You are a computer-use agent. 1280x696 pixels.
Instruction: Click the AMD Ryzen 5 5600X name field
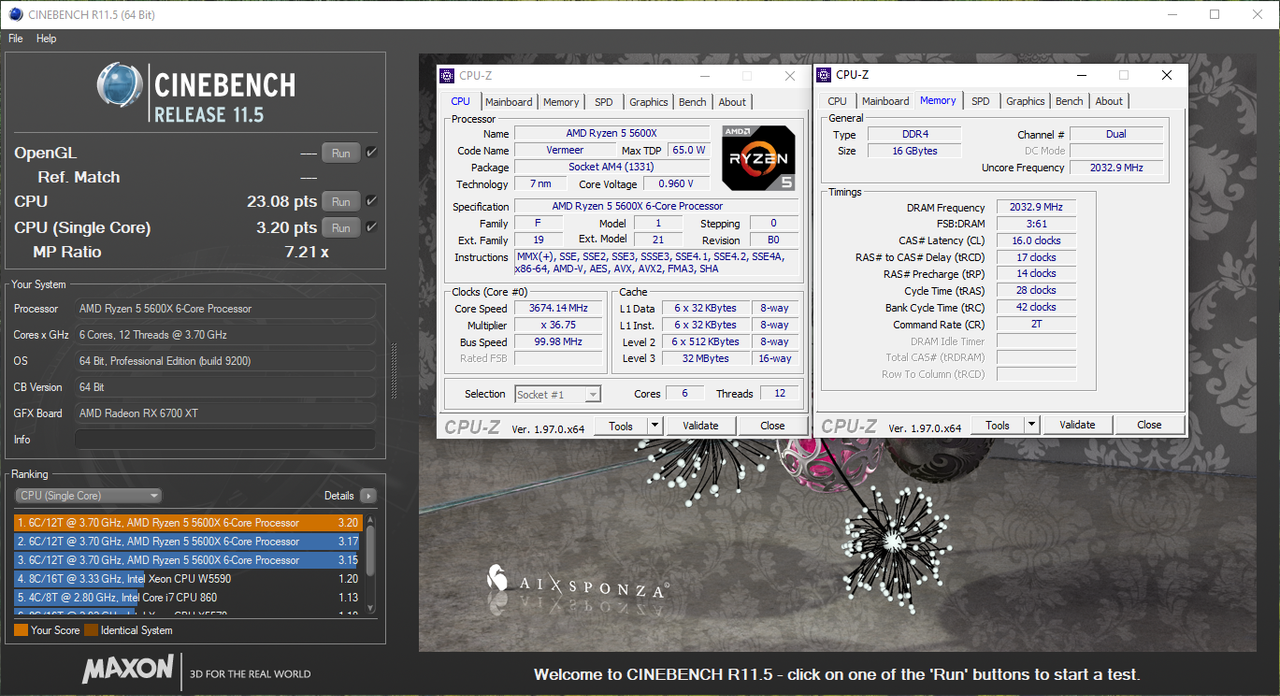pos(612,134)
